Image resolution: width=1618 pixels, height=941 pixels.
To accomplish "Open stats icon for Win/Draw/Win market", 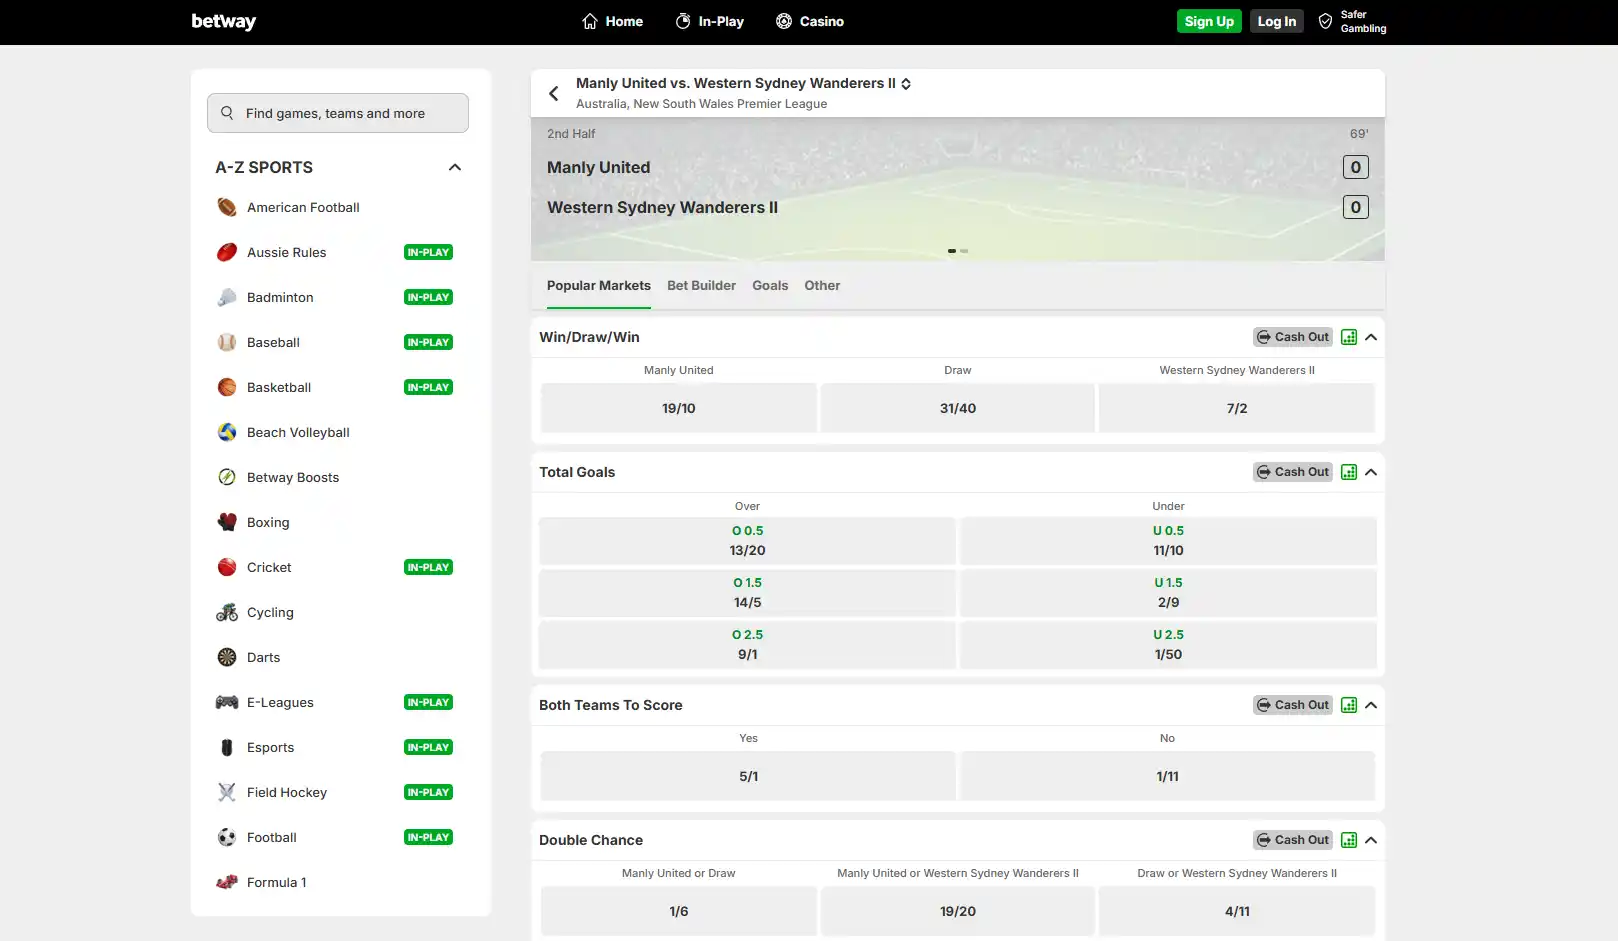I will (x=1349, y=337).
